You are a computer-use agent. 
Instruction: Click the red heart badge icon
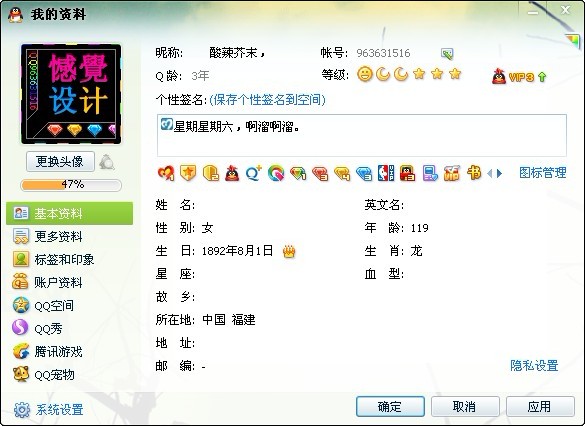pos(166,173)
